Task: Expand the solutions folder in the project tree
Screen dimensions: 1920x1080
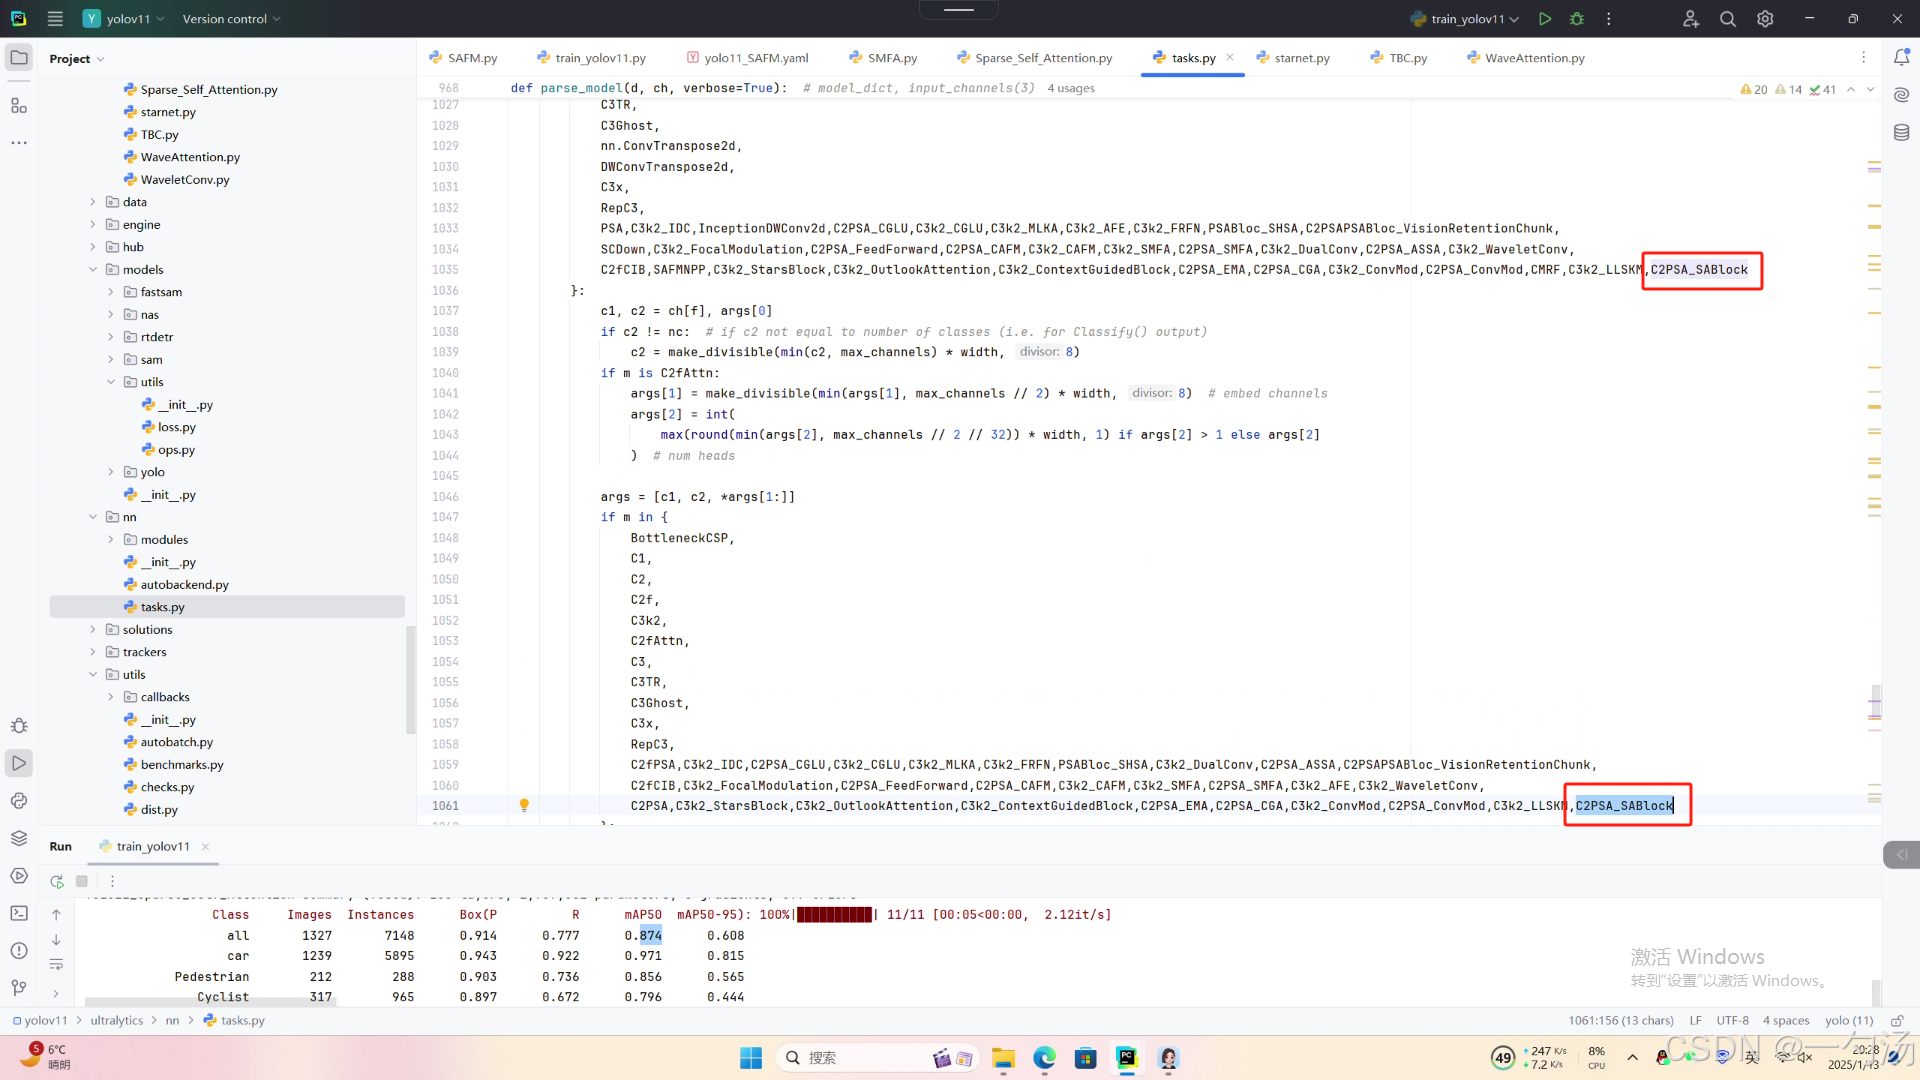Action: (x=93, y=630)
